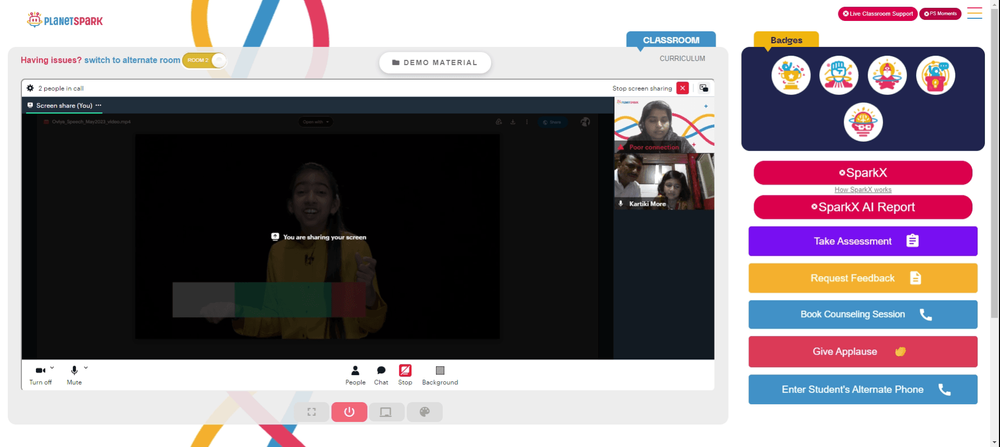Open the hamburger menu at top right
This screenshot has height=447, width=1000.
(974, 13)
